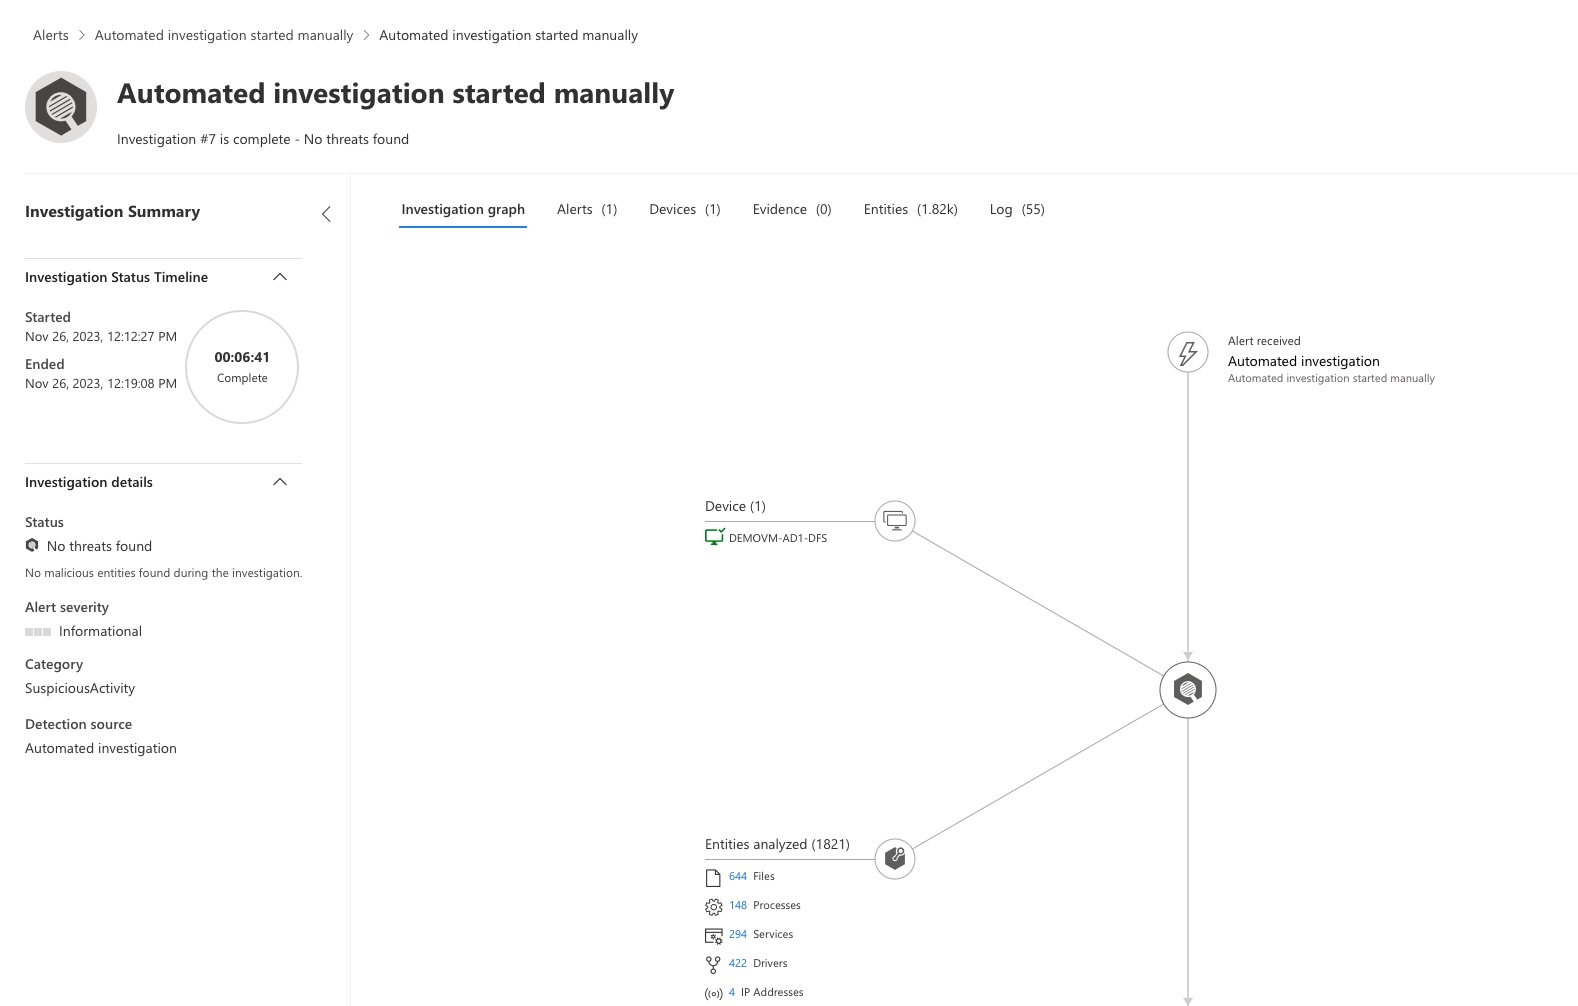
Task: Click the Processes gear icon
Action: [x=713, y=906]
